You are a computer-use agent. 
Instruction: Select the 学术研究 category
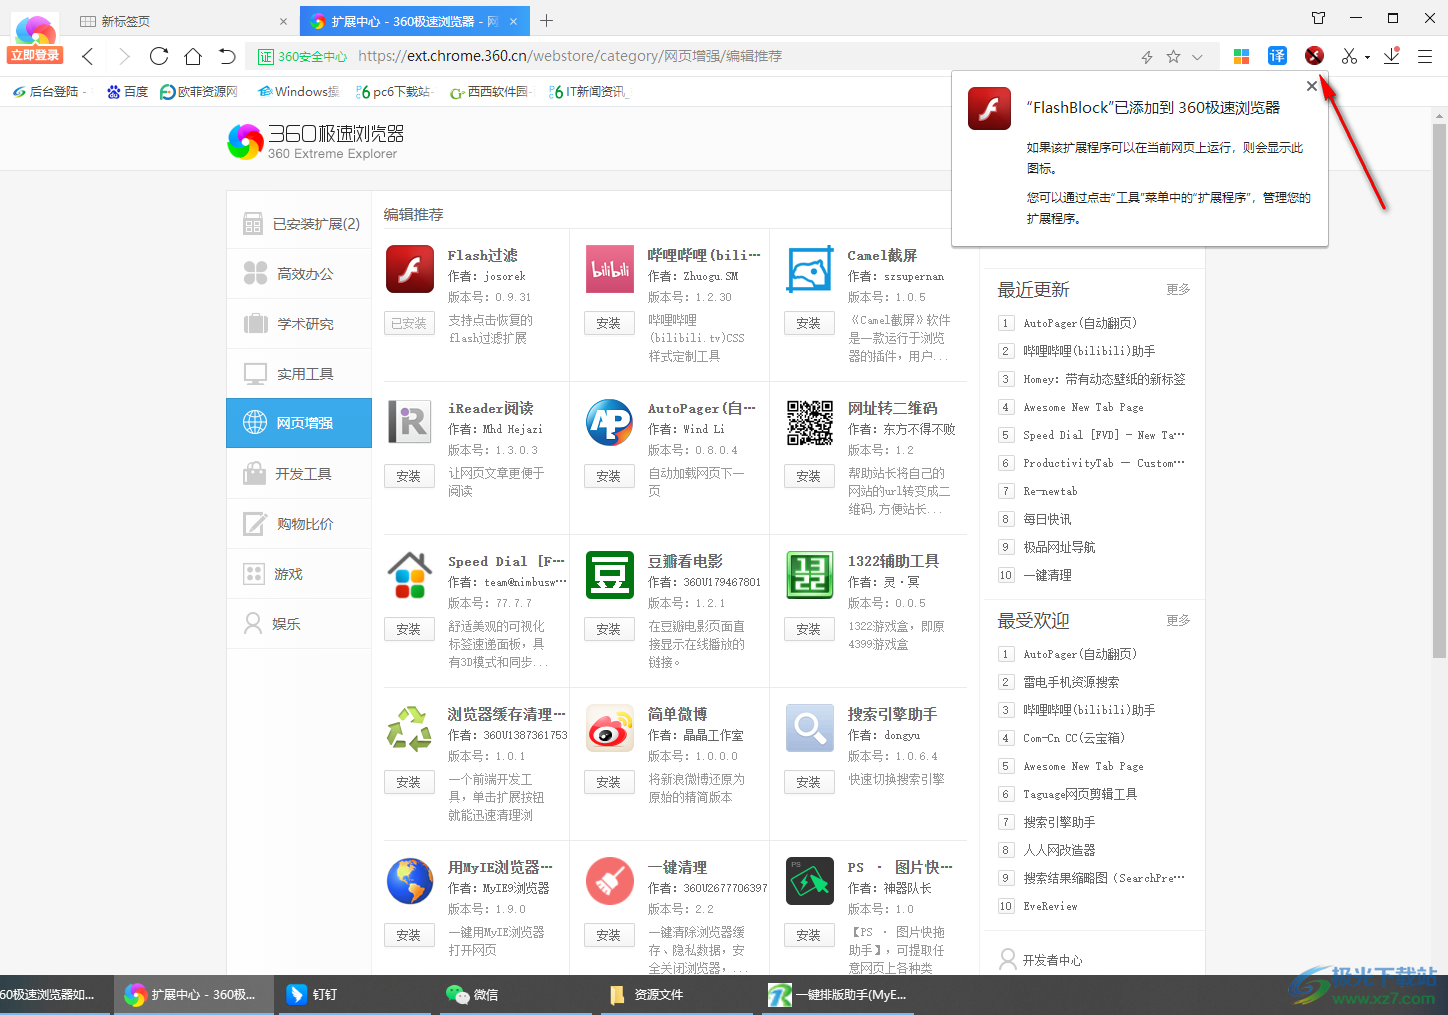[x=299, y=324]
